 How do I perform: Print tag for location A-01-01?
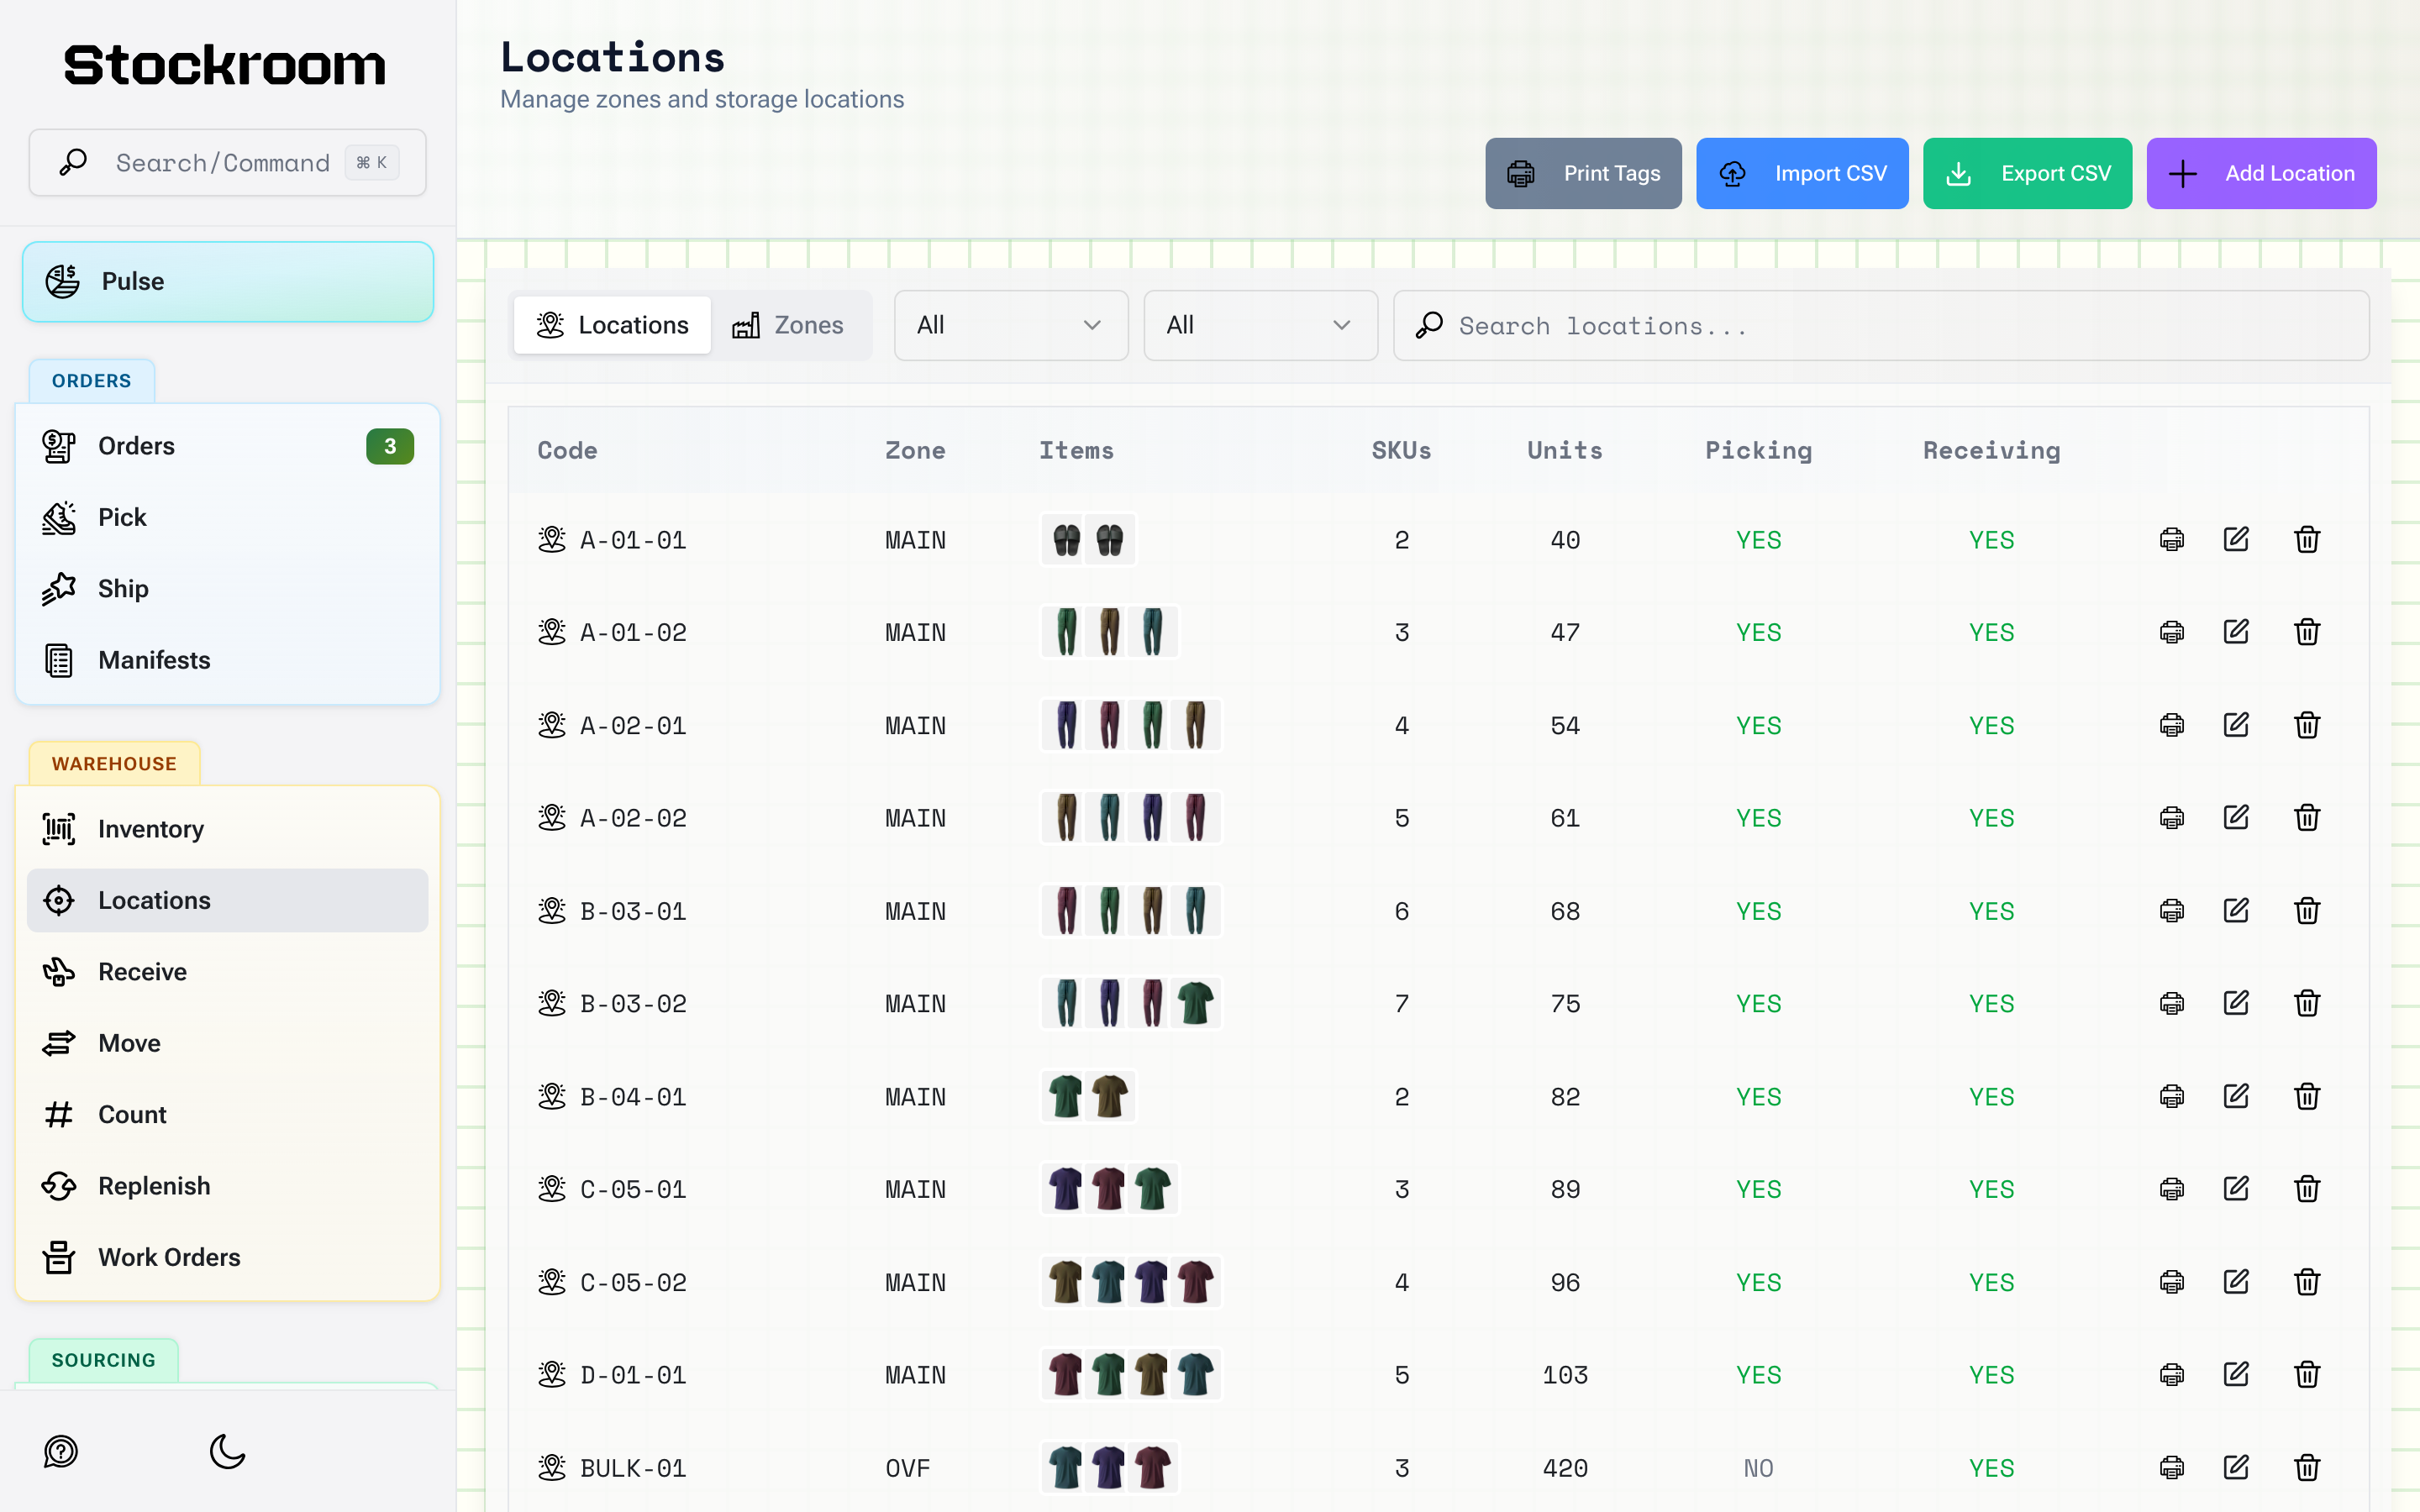pos(2171,540)
